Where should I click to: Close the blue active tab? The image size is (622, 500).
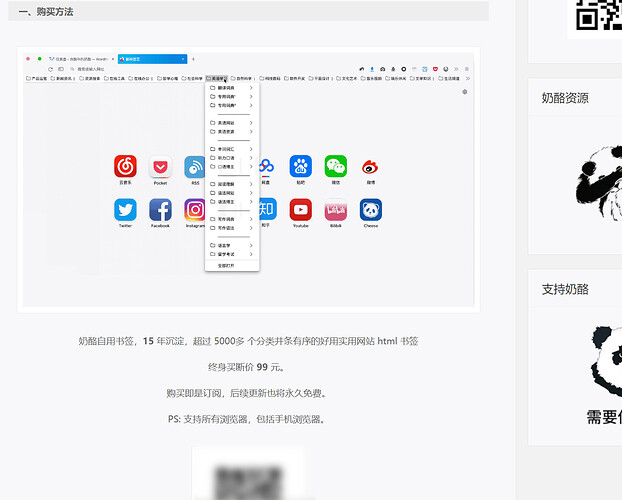pyautogui.click(x=183, y=59)
